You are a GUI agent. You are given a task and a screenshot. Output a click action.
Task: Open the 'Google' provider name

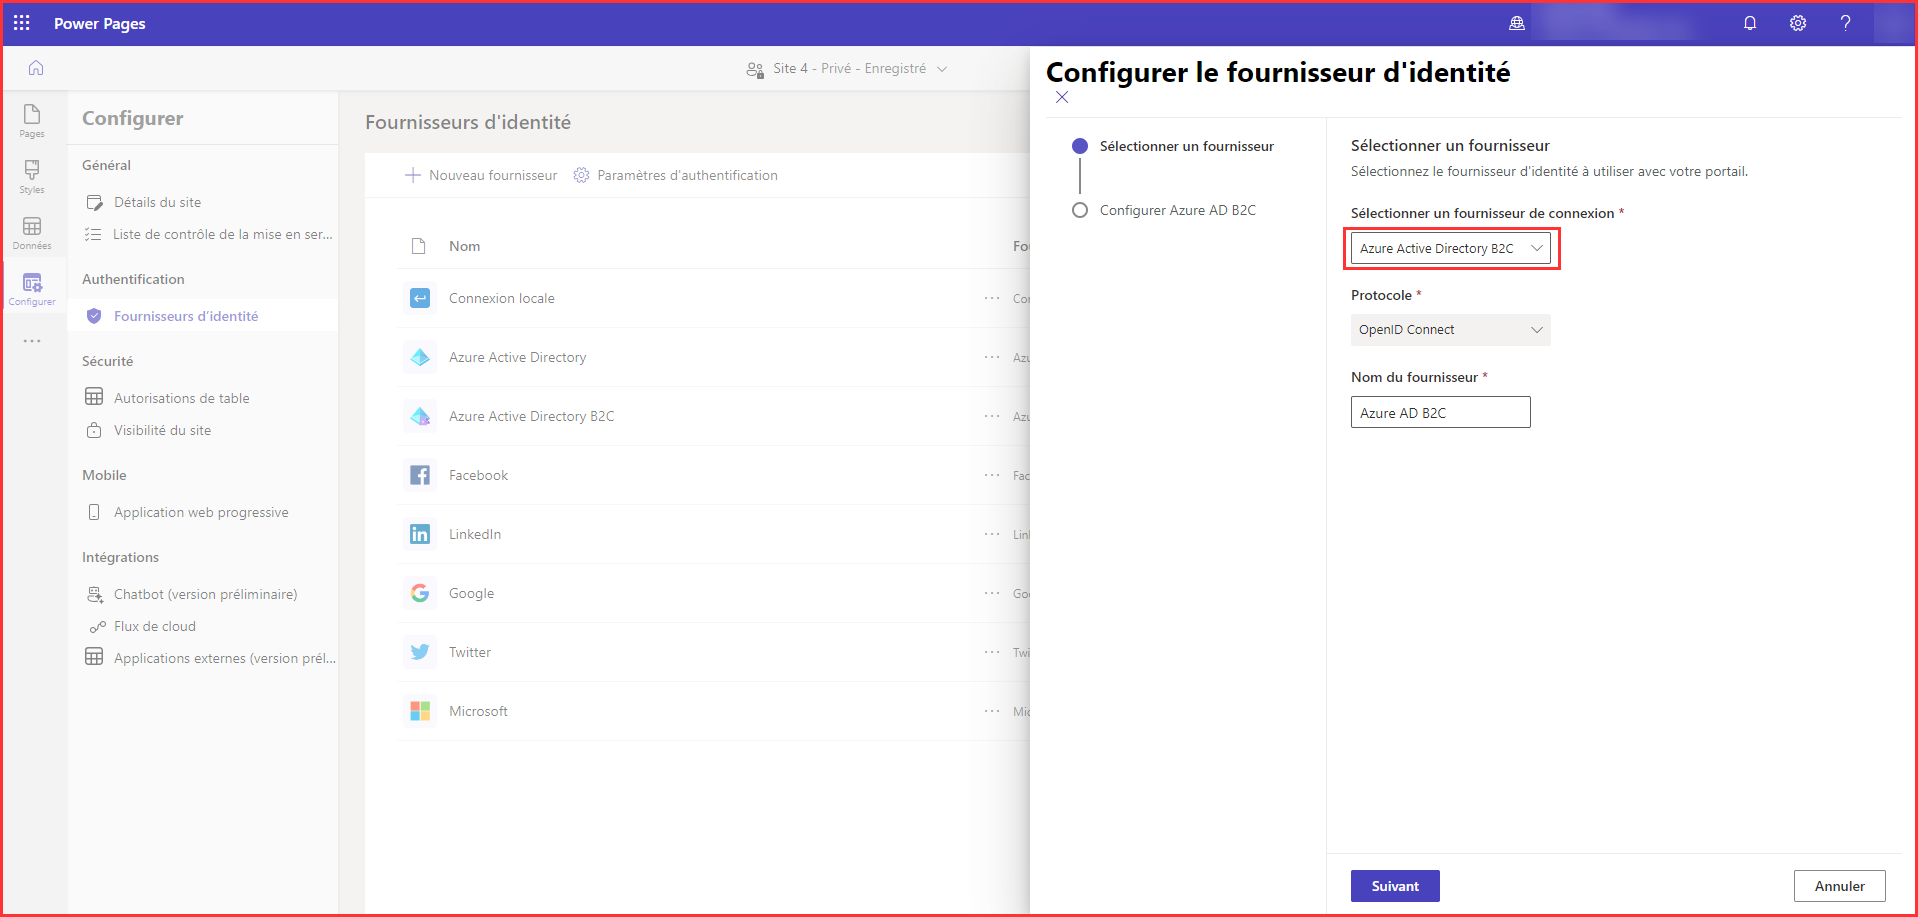[x=472, y=593]
